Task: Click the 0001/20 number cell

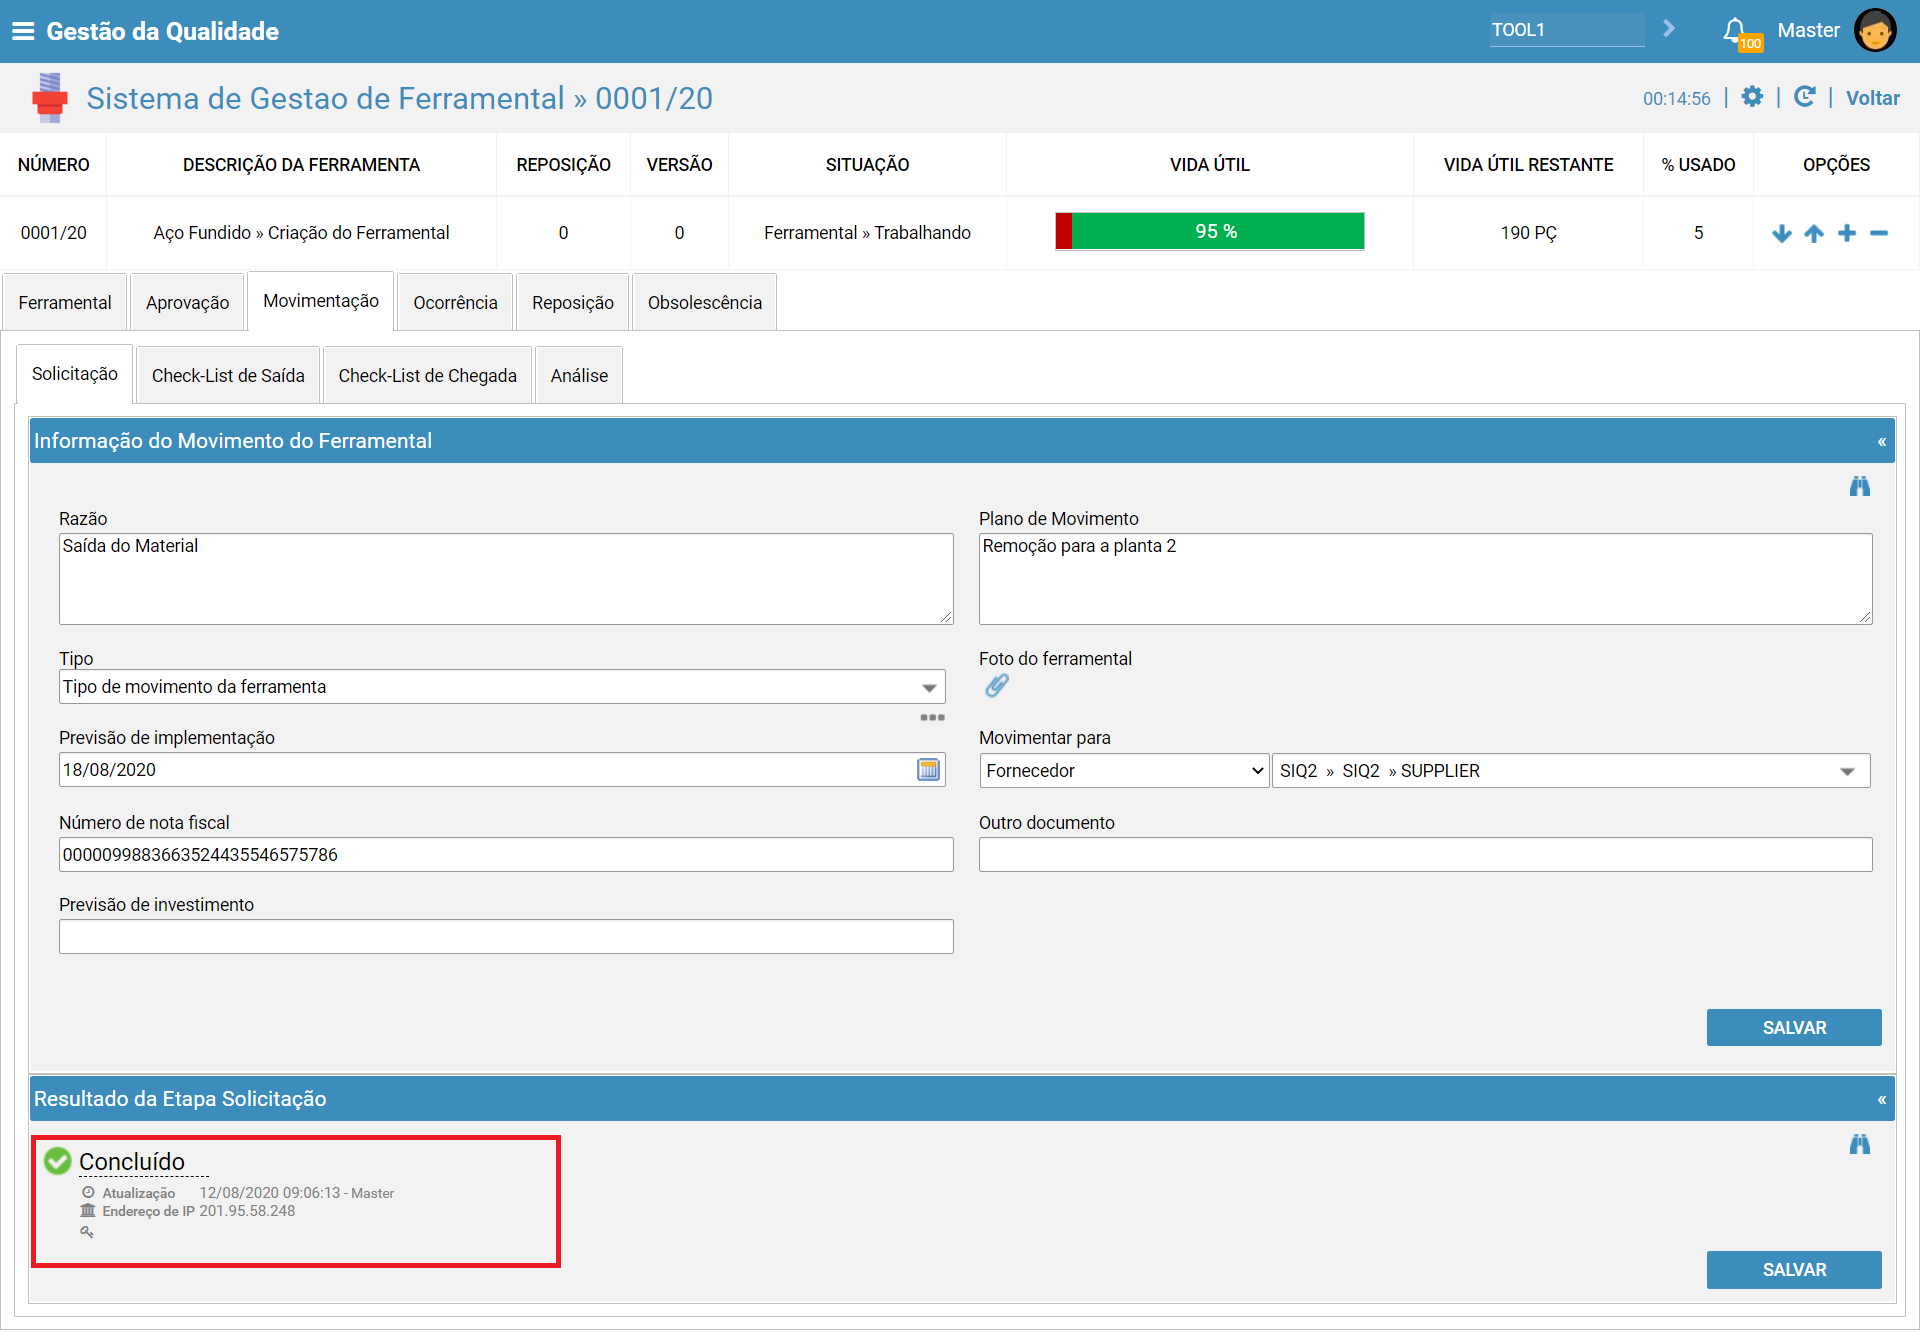Action: [54, 233]
